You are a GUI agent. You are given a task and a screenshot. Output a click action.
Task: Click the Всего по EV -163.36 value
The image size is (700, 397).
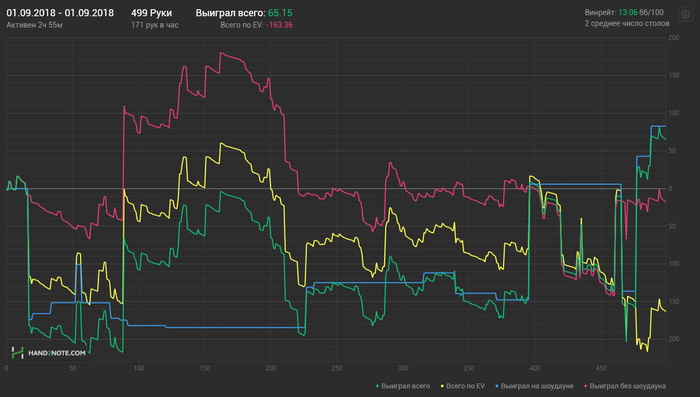click(x=256, y=25)
